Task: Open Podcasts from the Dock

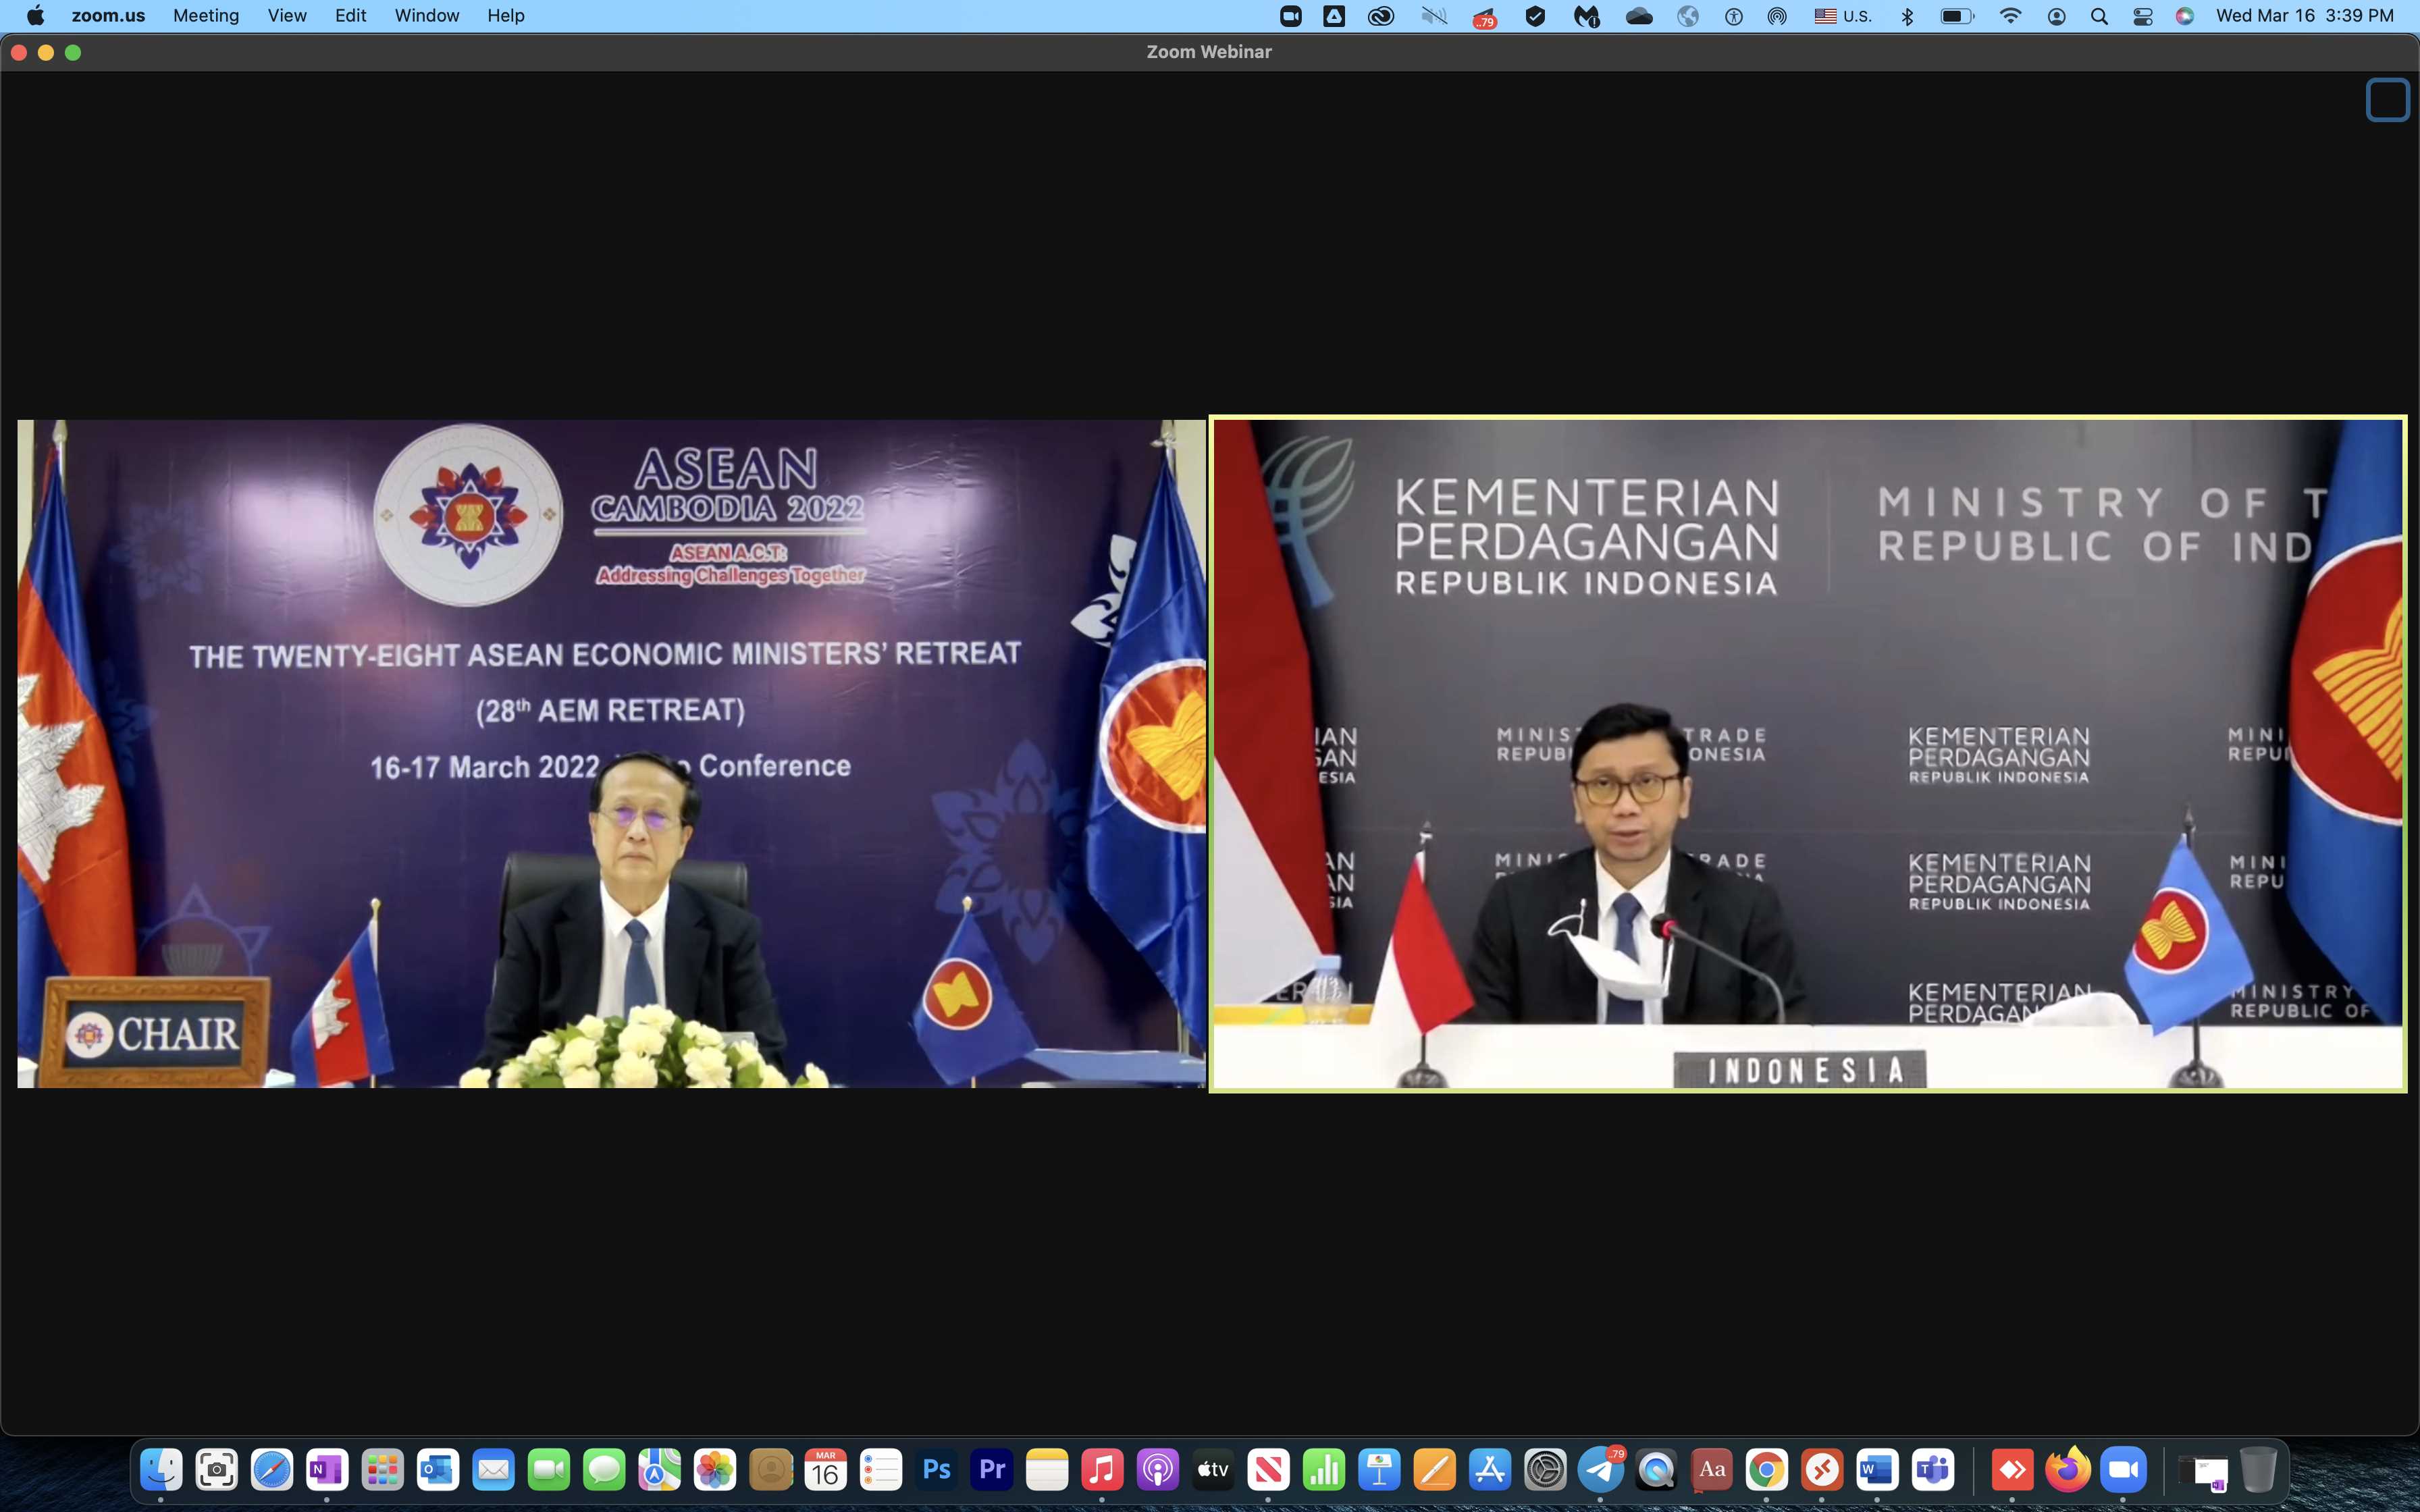Action: point(1158,1469)
